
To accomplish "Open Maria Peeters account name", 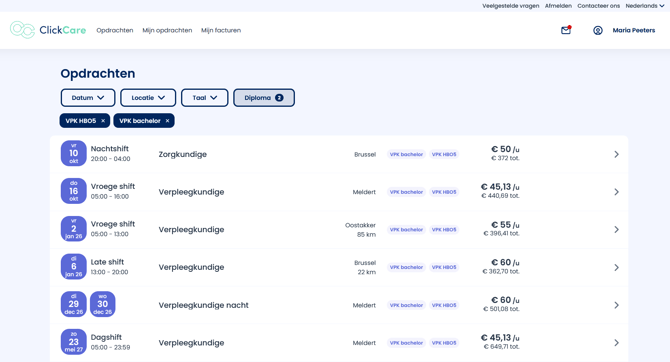I will point(634,30).
